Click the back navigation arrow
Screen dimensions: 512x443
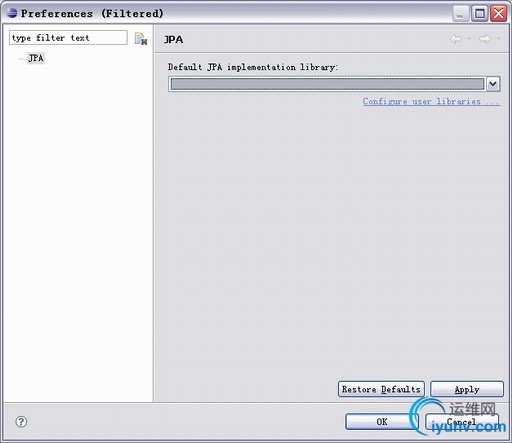pyautogui.click(x=456, y=39)
